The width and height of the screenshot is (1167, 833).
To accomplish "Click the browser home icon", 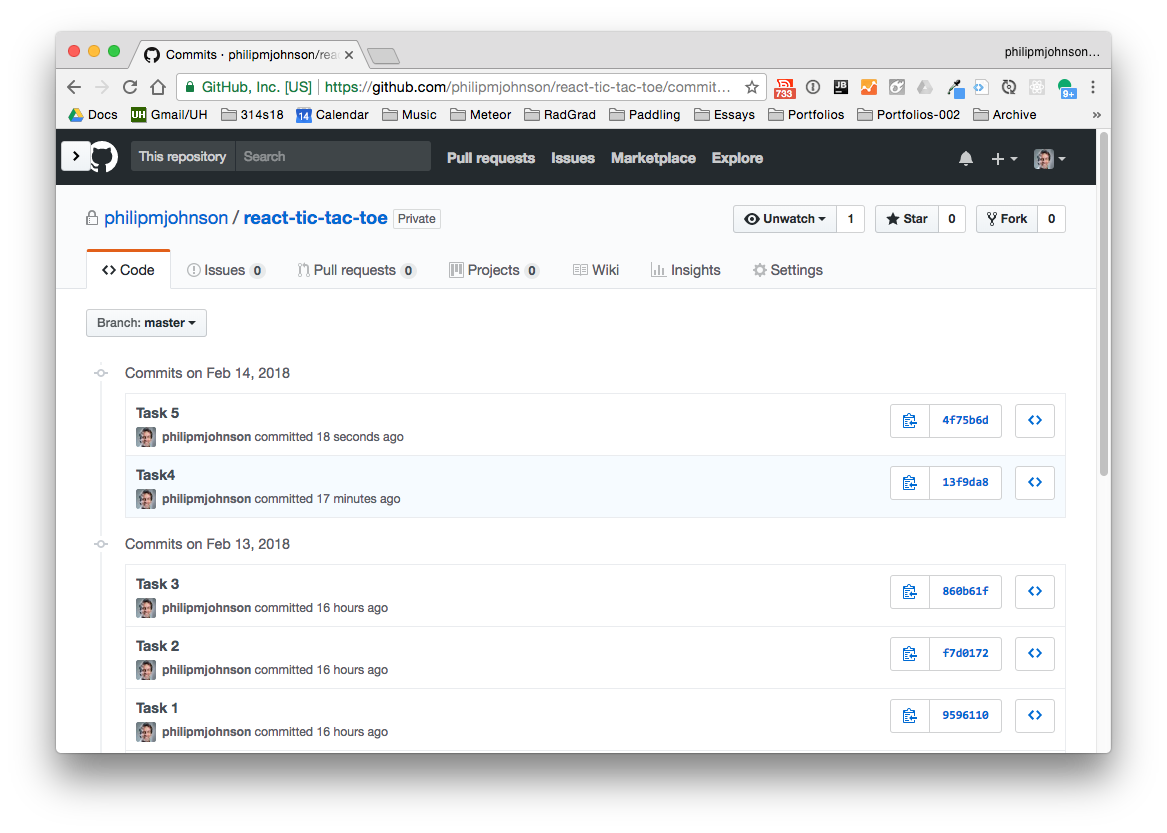I will (158, 87).
